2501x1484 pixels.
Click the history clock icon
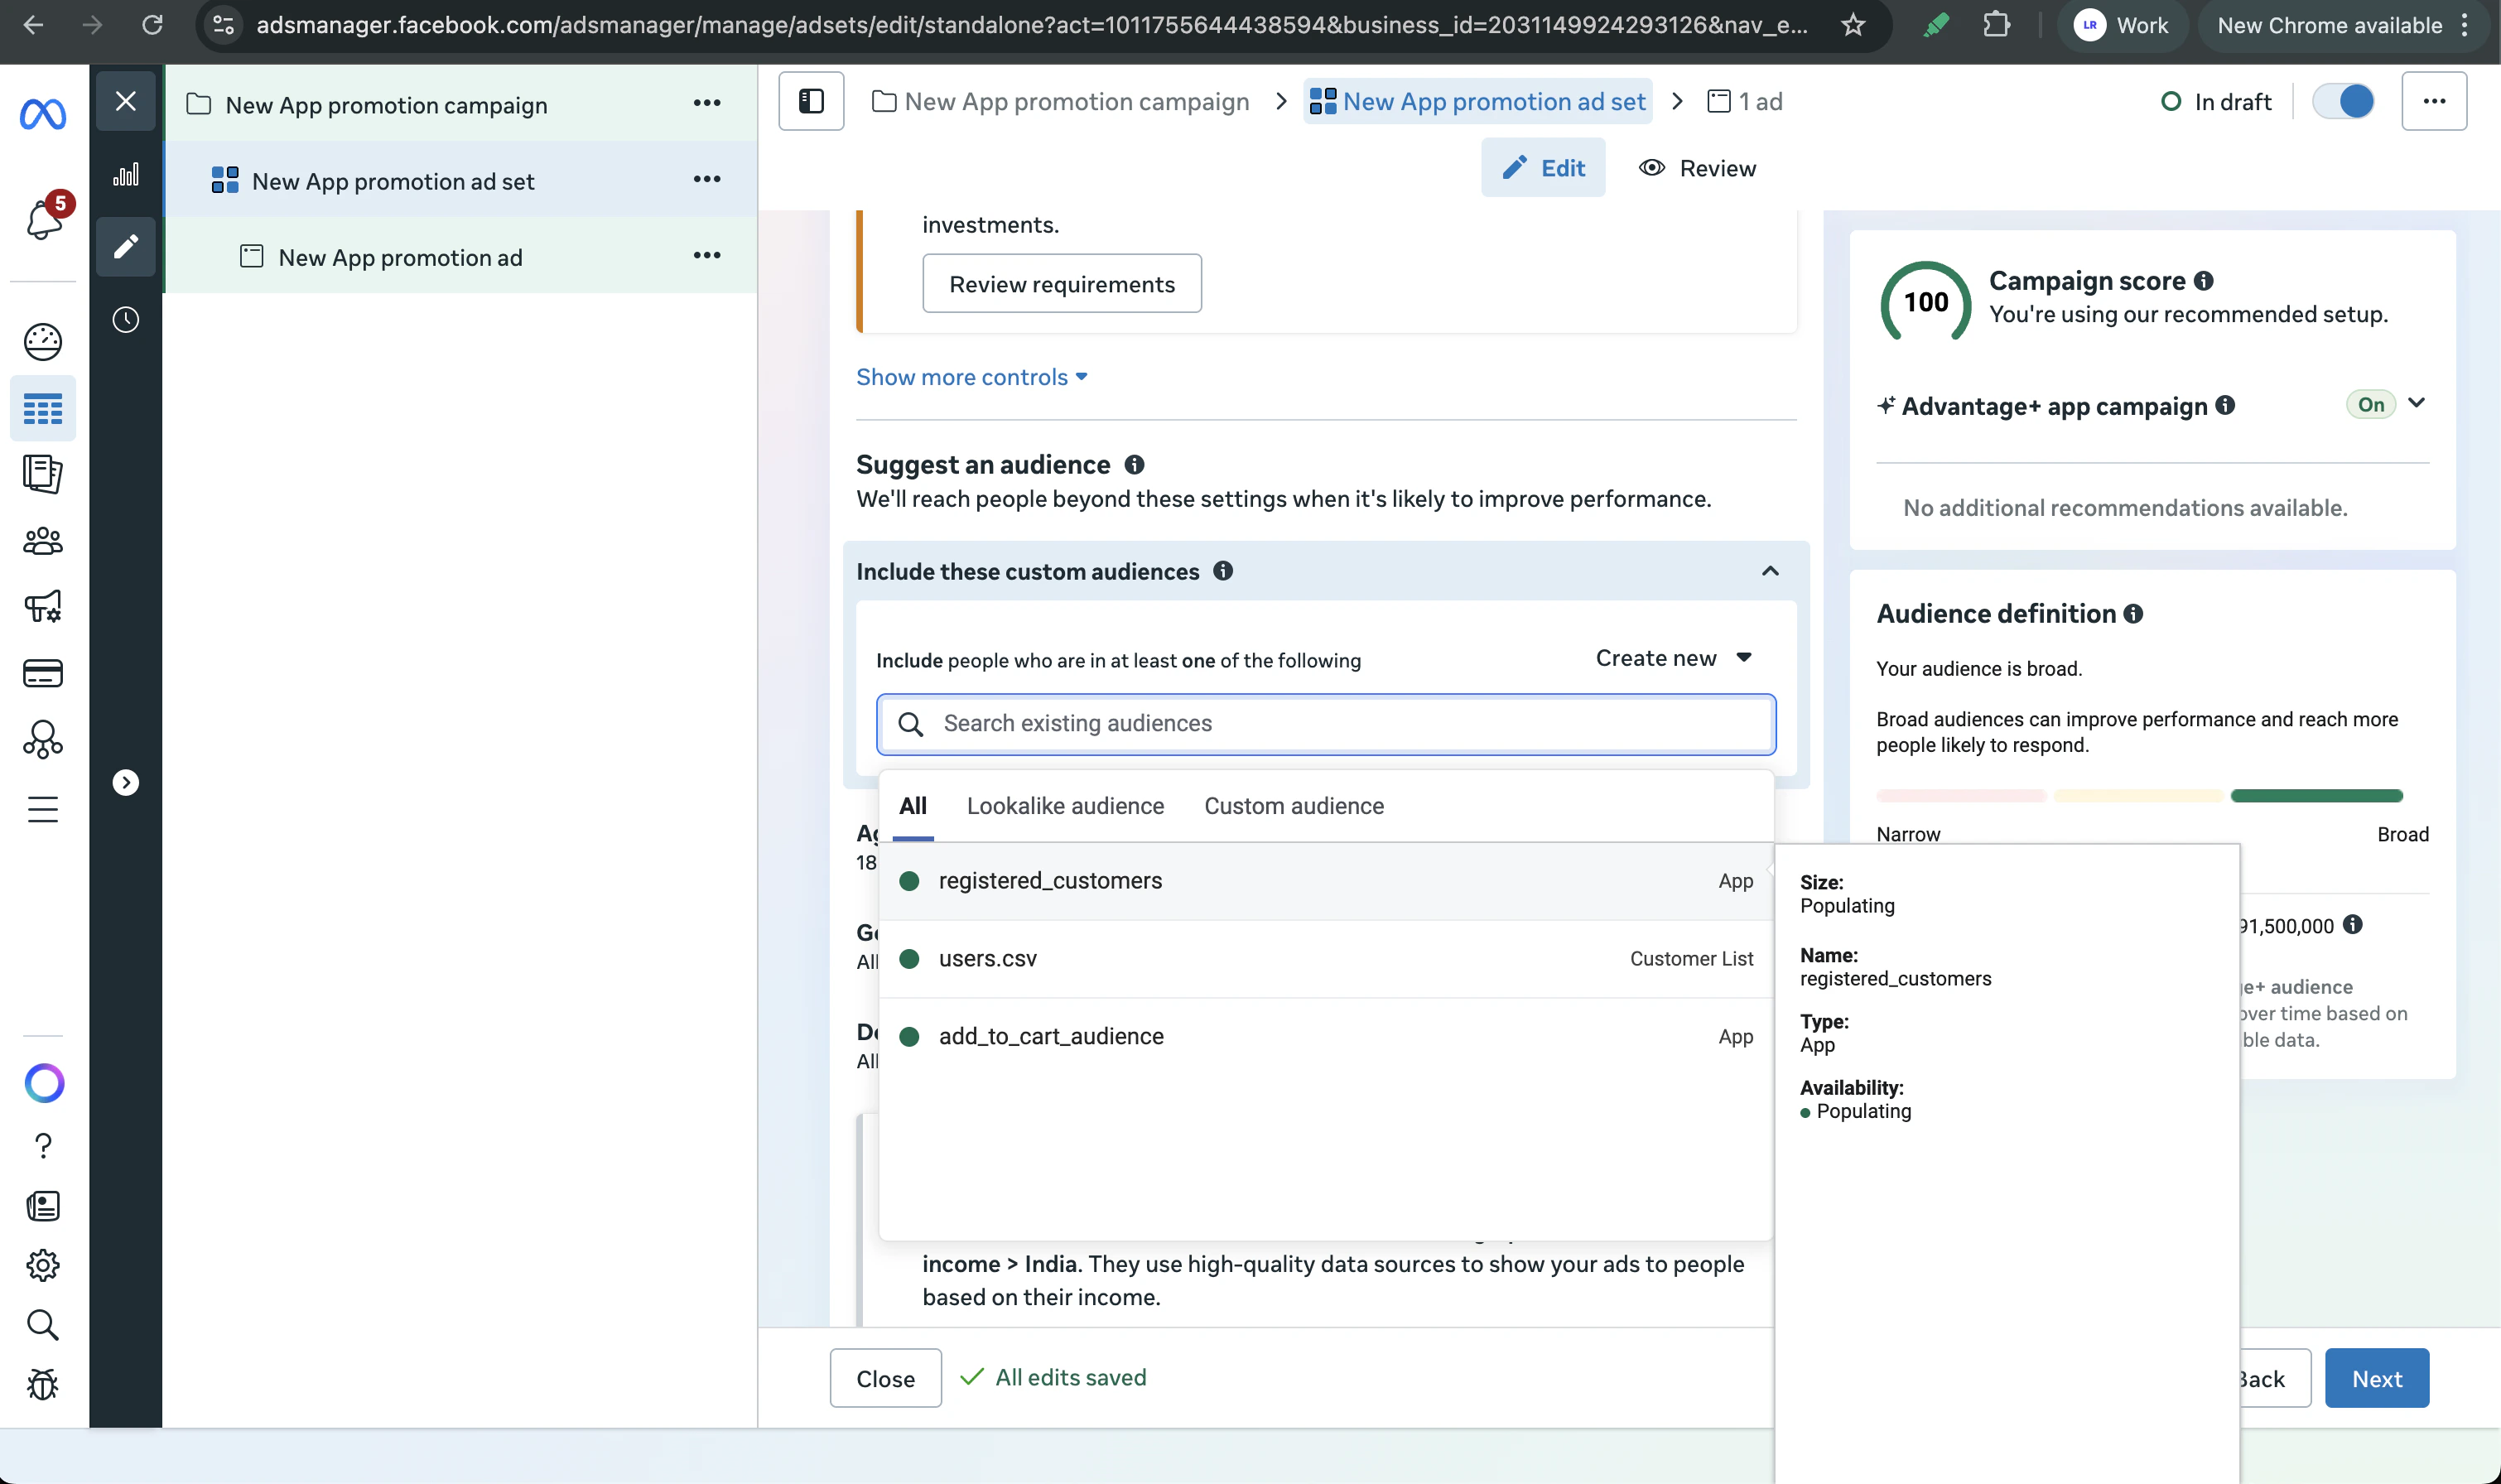[125, 320]
